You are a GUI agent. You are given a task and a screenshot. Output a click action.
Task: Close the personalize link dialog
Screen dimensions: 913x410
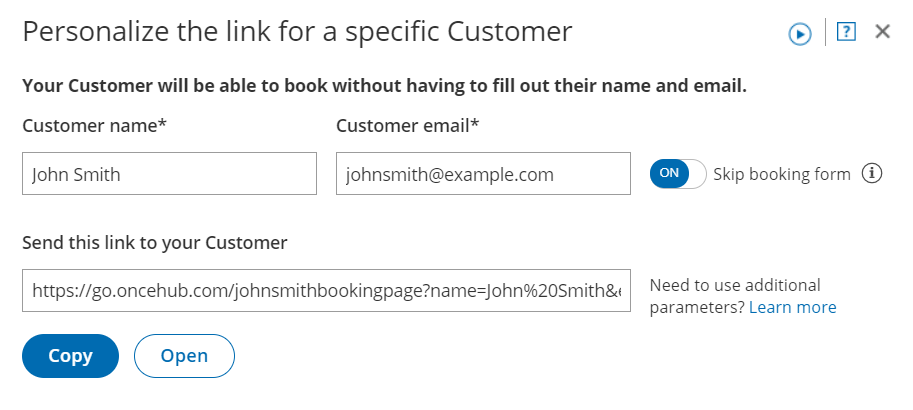point(882,32)
